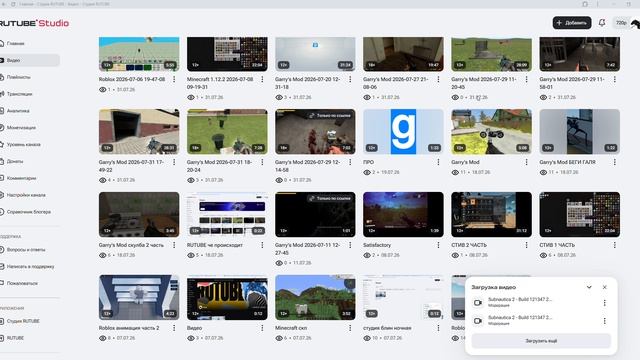
Task: Open the Трансляции broadcasts icon in sidebar
Action: click(x=2, y=94)
